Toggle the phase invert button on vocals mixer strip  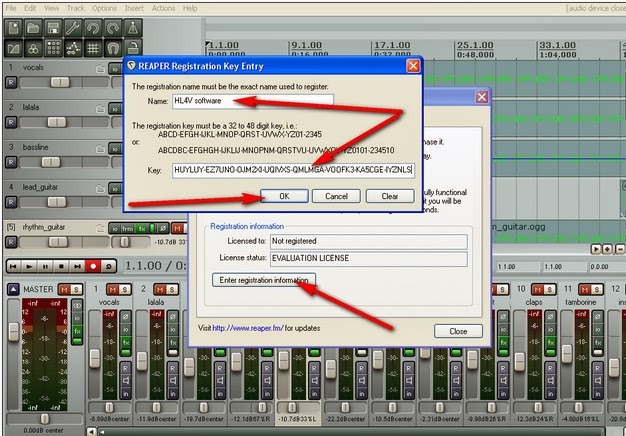click(x=126, y=317)
